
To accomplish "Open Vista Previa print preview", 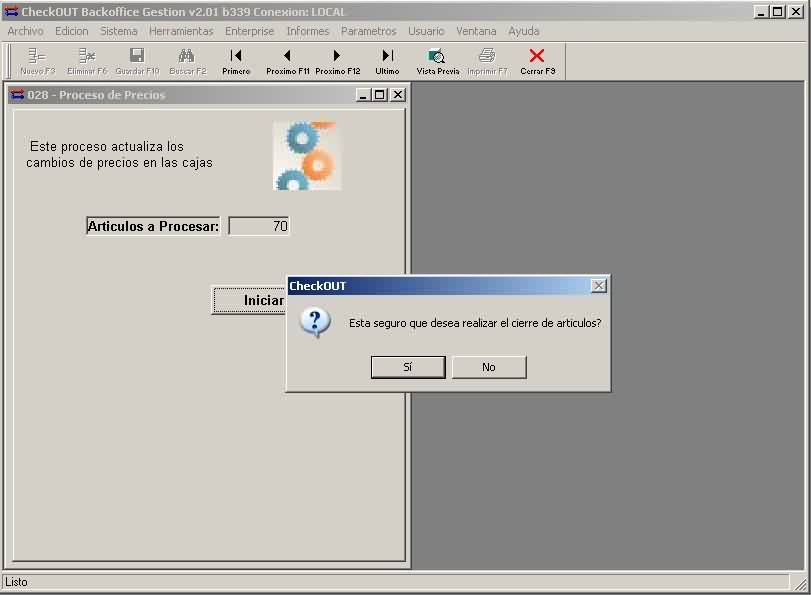I will pyautogui.click(x=438, y=61).
